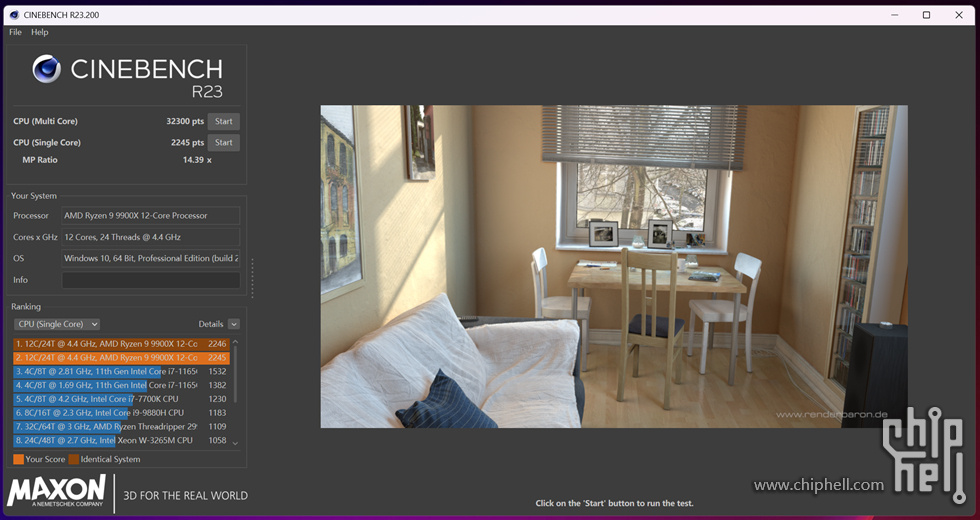Open the File menu
This screenshot has height=520, width=980.
tap(15, 32)
